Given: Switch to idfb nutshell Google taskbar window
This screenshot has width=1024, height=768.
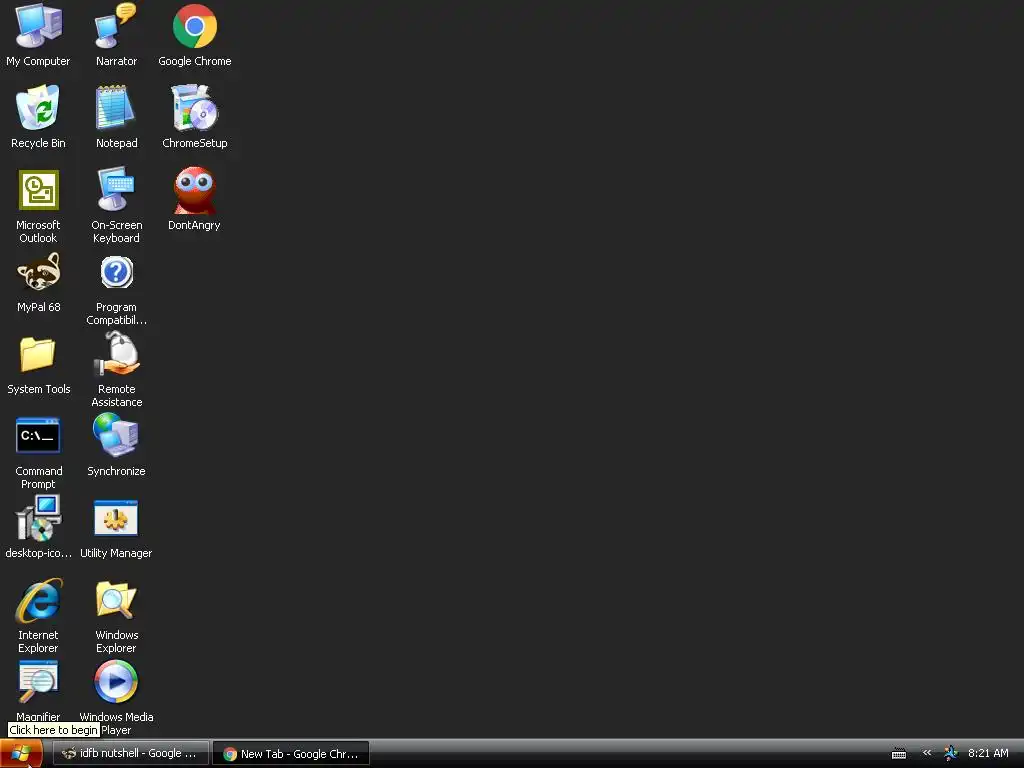Looking at the screenshot, I should click(131, 754).
